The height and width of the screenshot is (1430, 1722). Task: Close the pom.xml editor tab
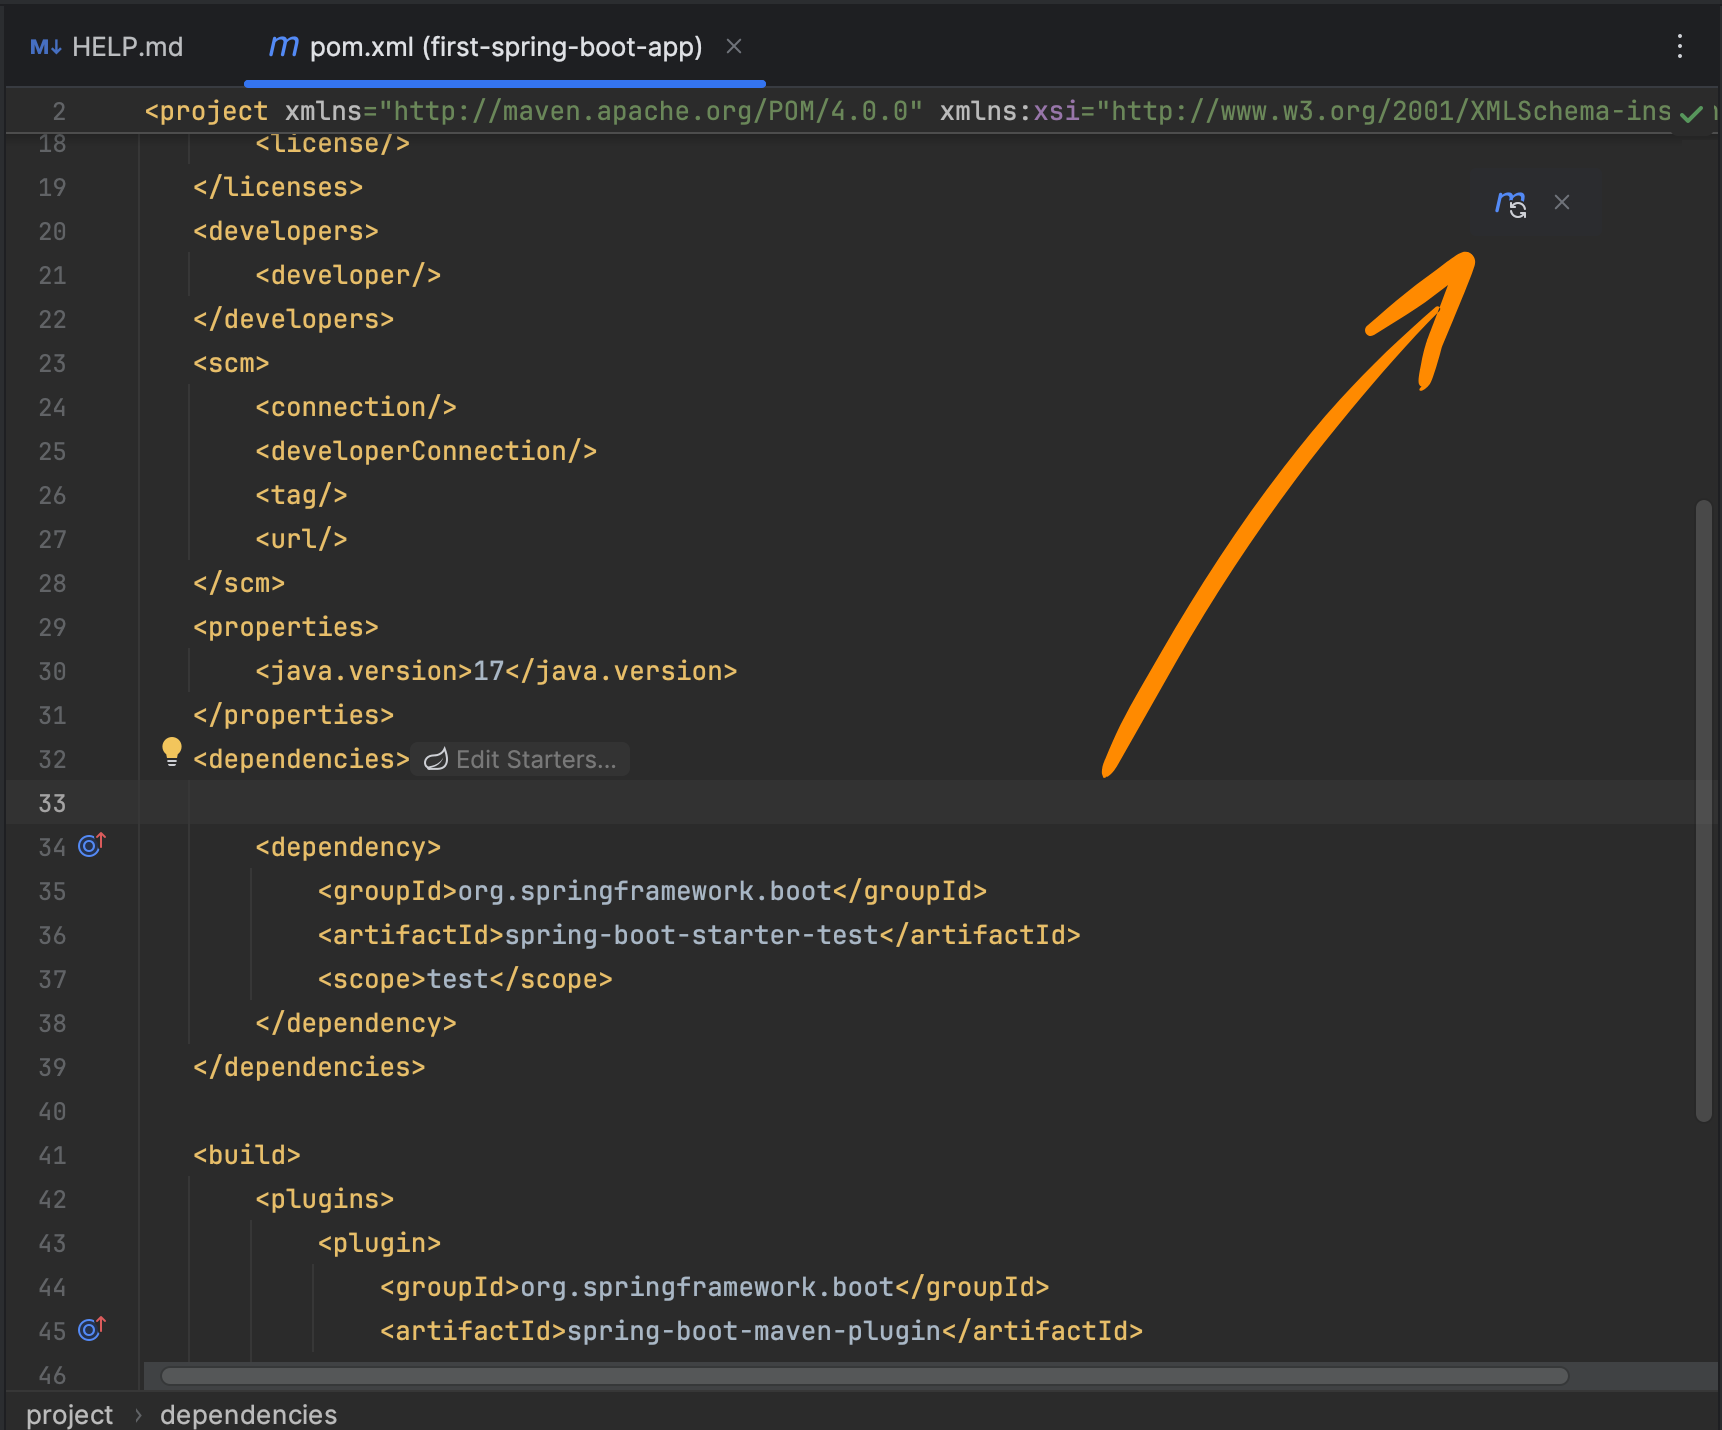[x=734, y=46]
